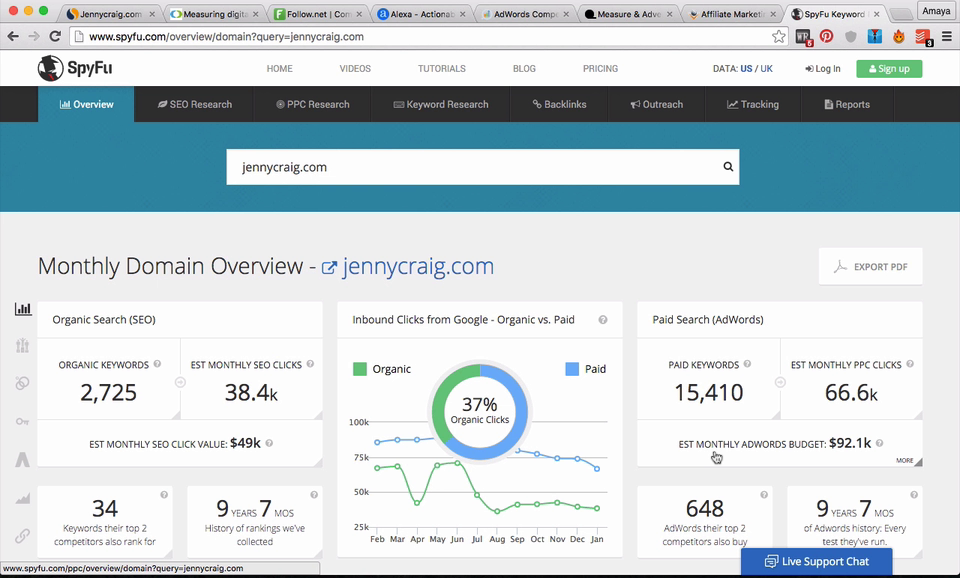Click the EXPORT PDF button
960x578 pixels.
[x=871, y=266]
